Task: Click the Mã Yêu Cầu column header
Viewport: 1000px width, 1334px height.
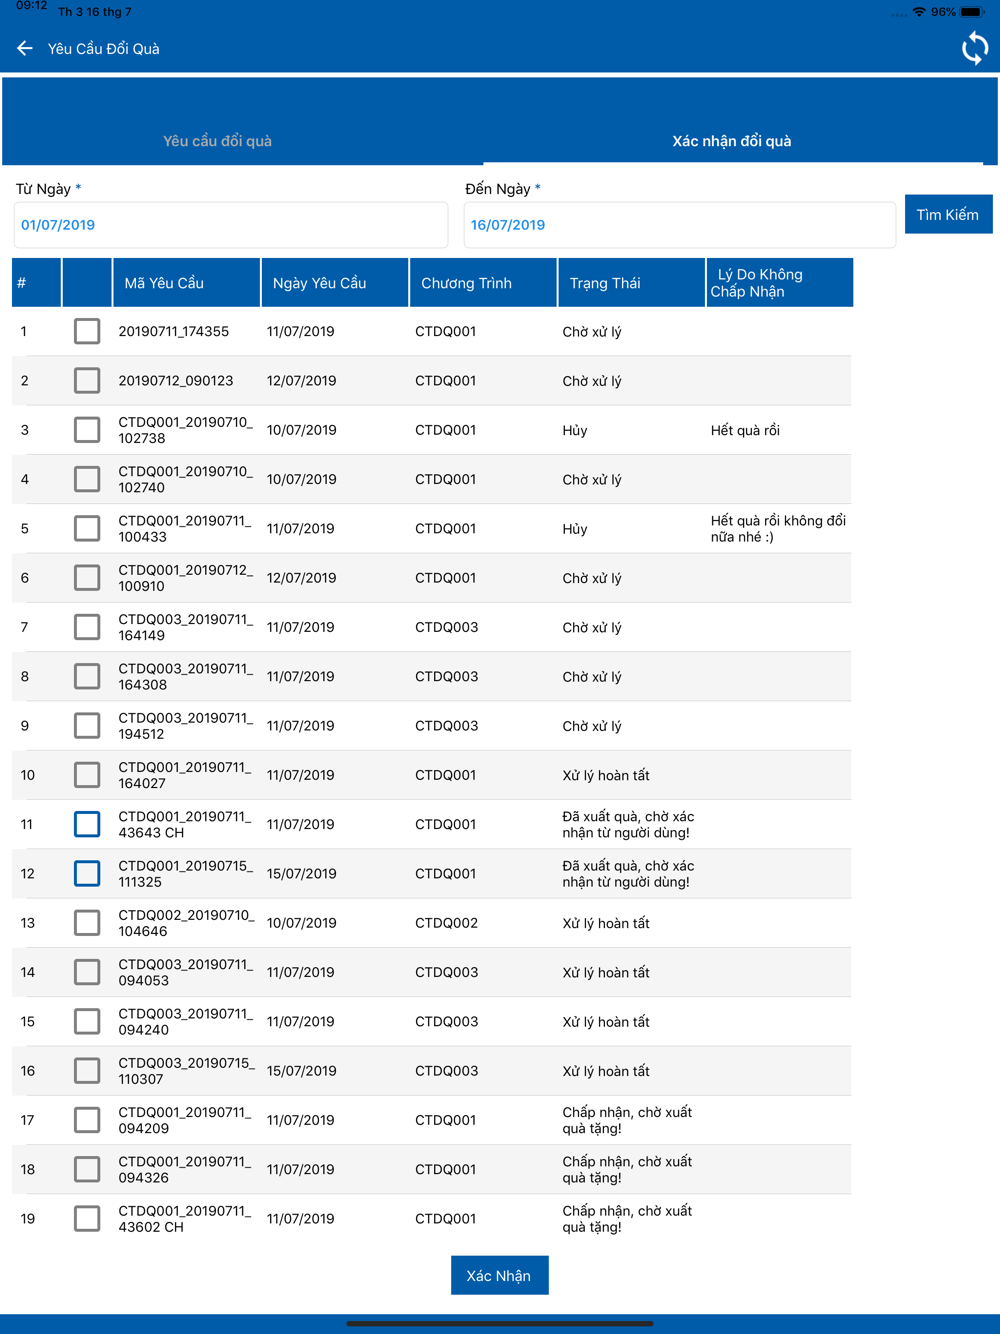Action: [x=186, y=282]
